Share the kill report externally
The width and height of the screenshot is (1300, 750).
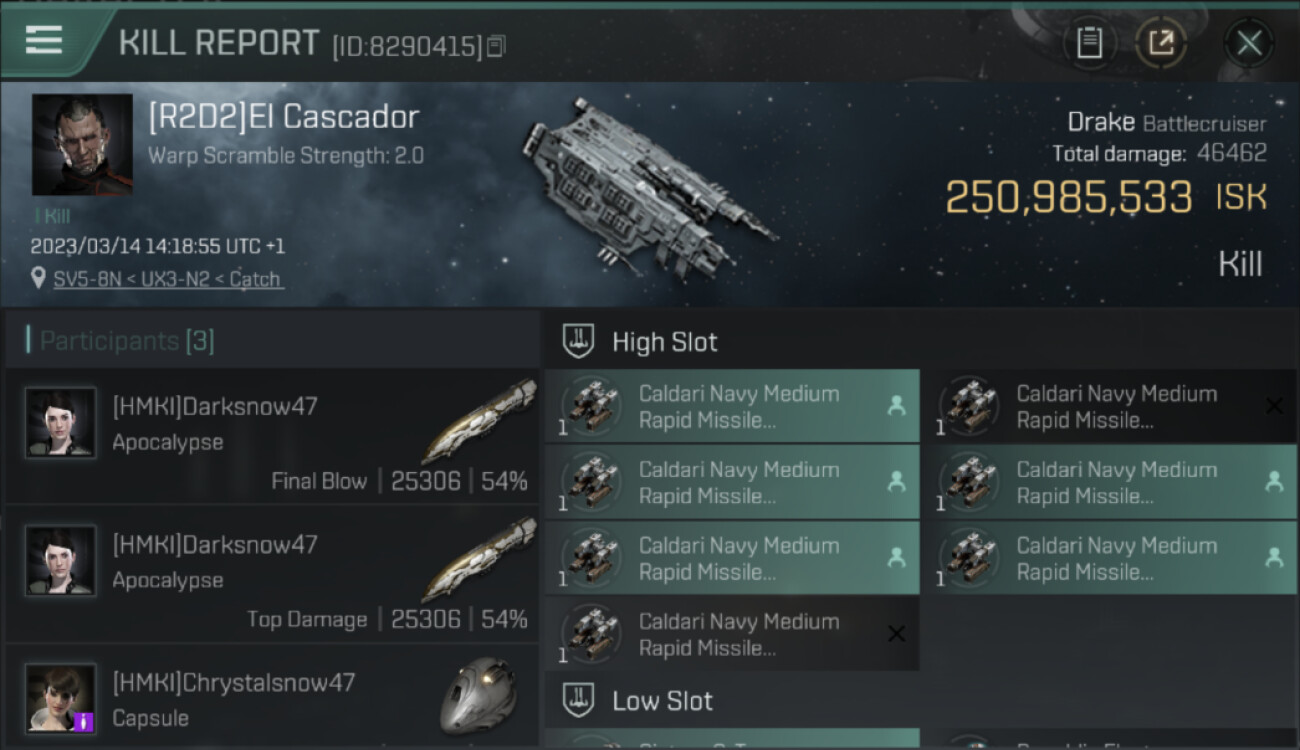(x=1161, y=43)
